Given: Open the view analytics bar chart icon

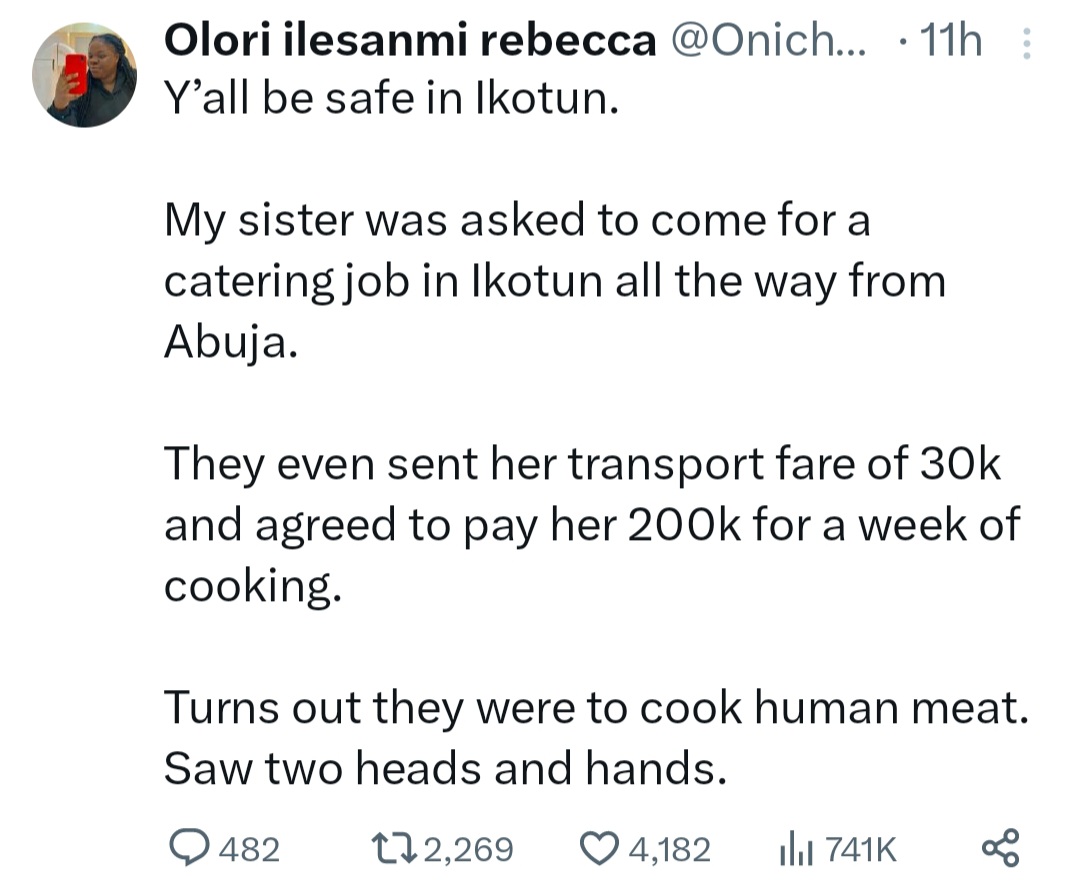Looking at the screenshot, I should (x=792, y=849).
